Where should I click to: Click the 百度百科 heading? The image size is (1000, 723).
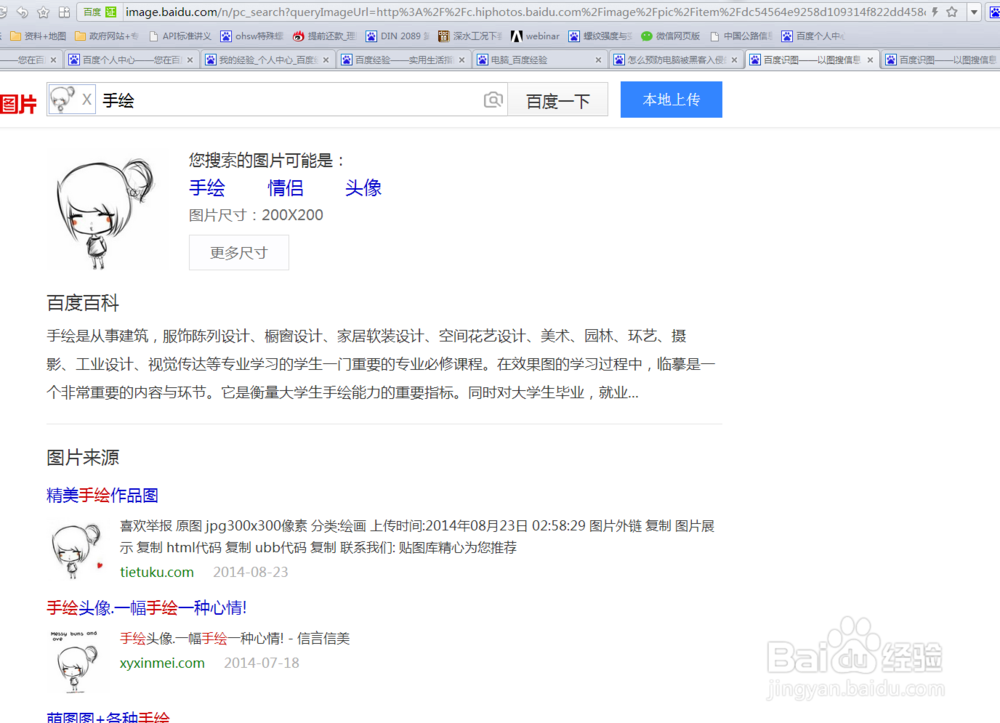pos(83,303)
